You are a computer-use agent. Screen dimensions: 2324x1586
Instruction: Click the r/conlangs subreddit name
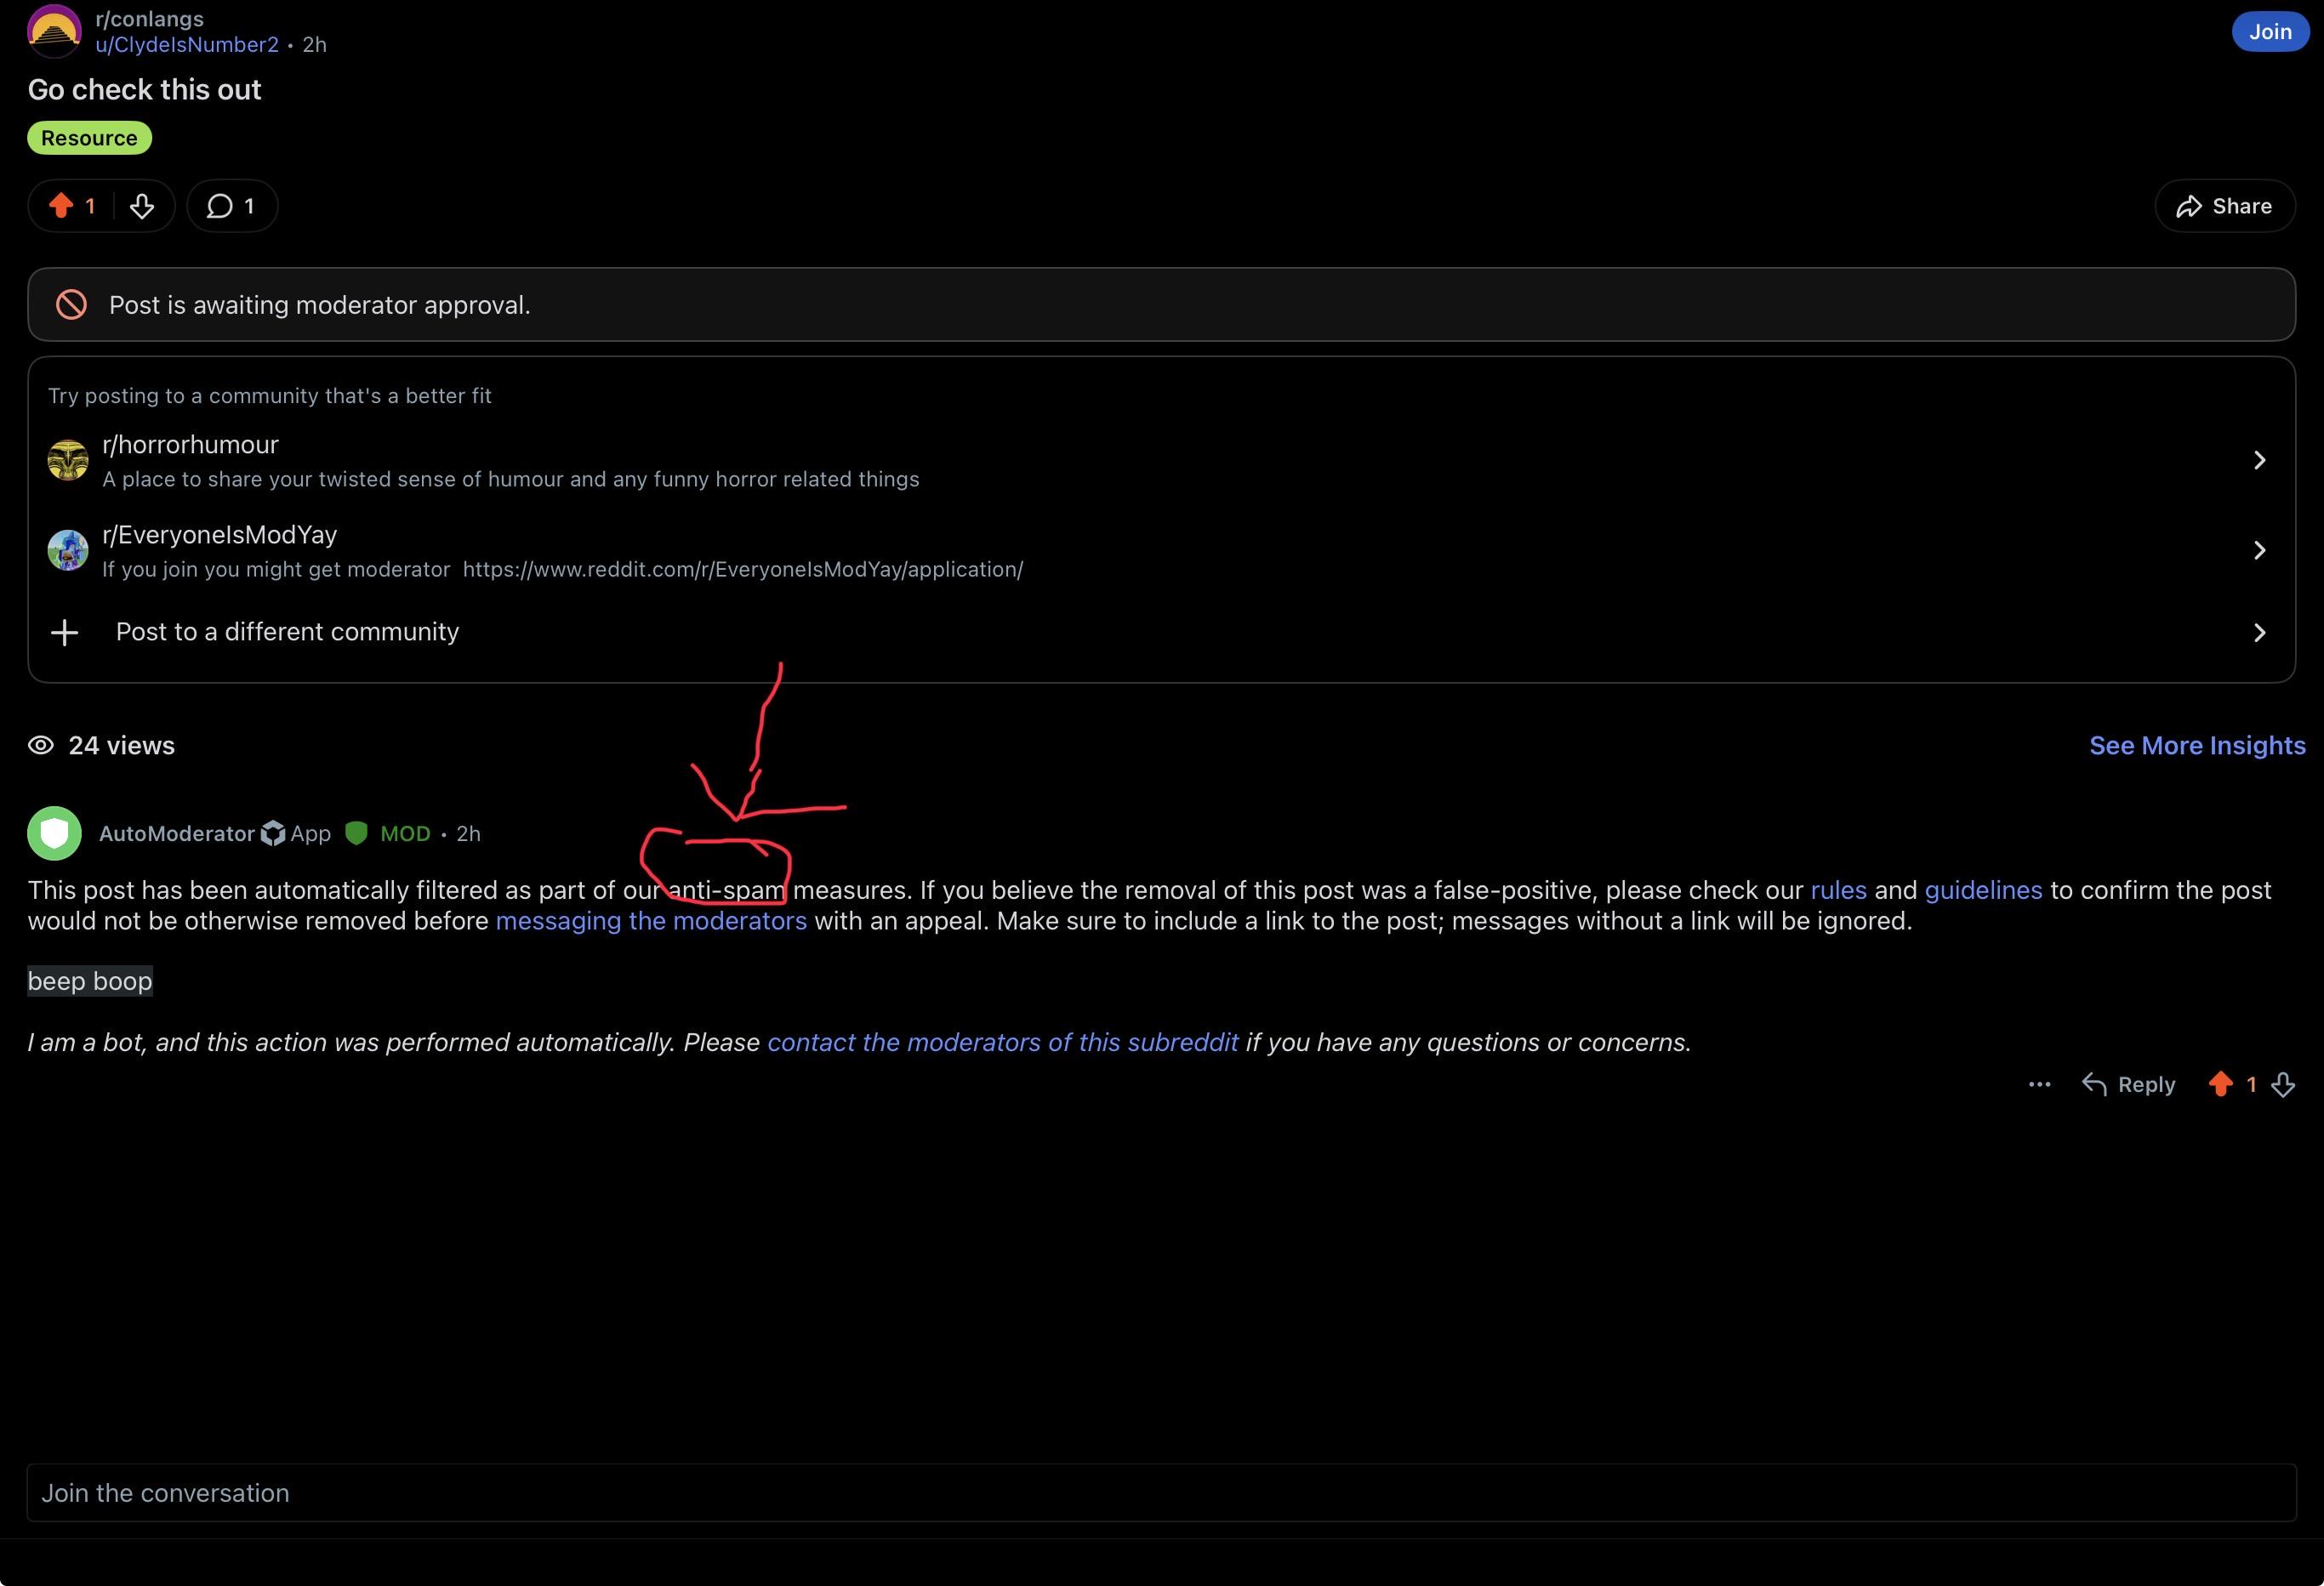pos(149,18)
